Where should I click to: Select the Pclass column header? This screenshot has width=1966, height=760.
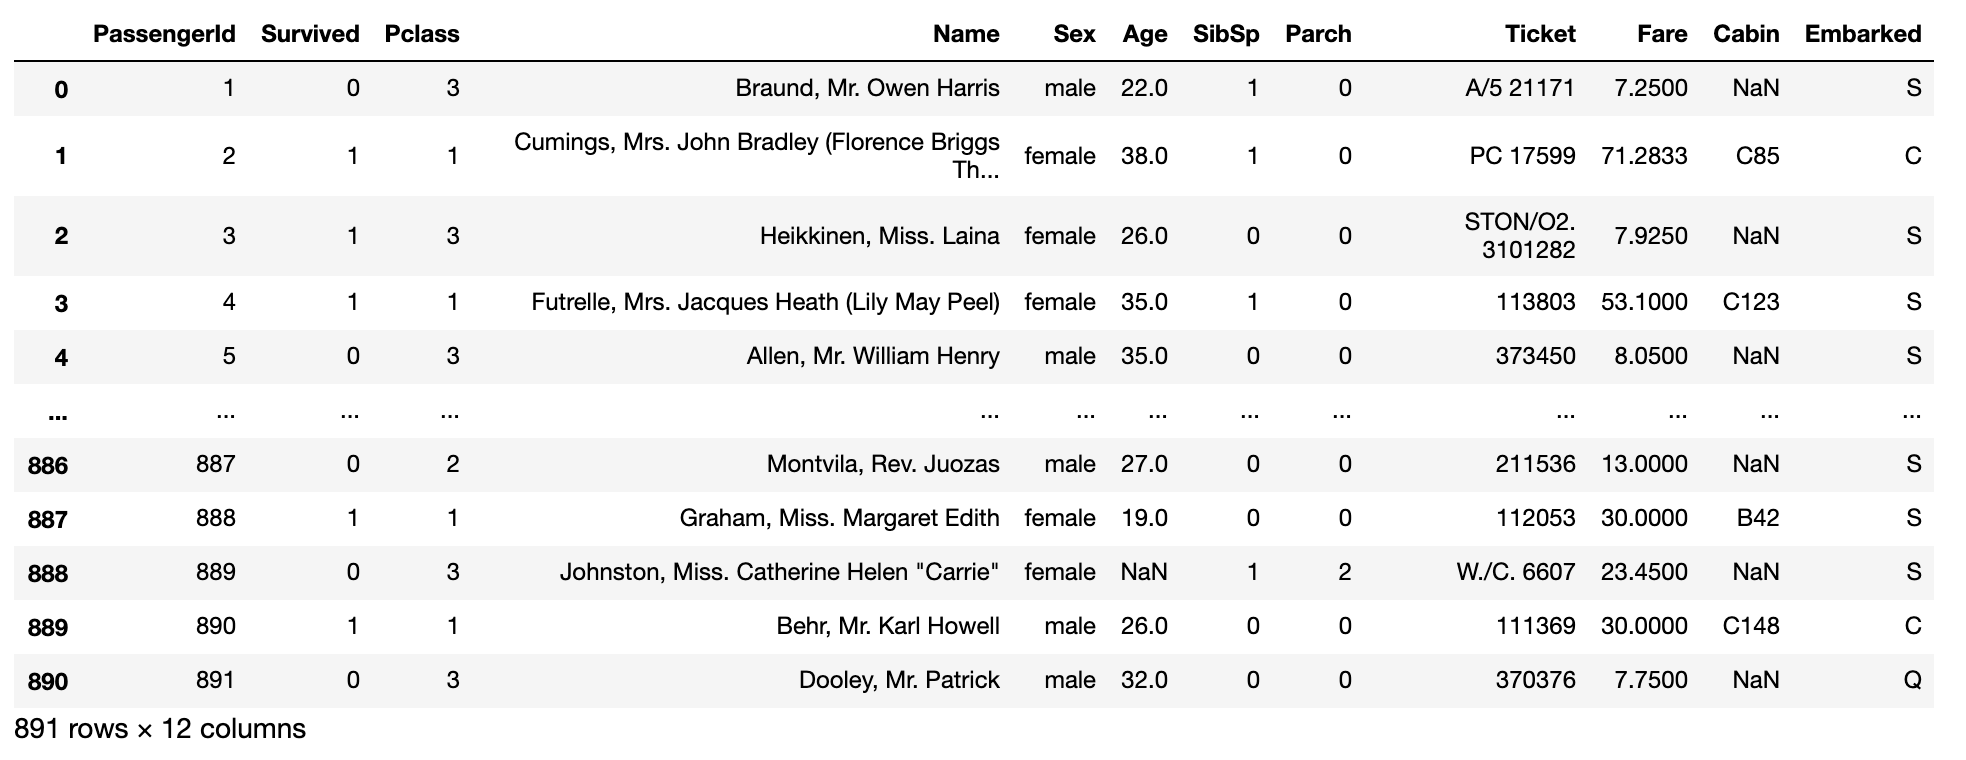click(422, 34)
